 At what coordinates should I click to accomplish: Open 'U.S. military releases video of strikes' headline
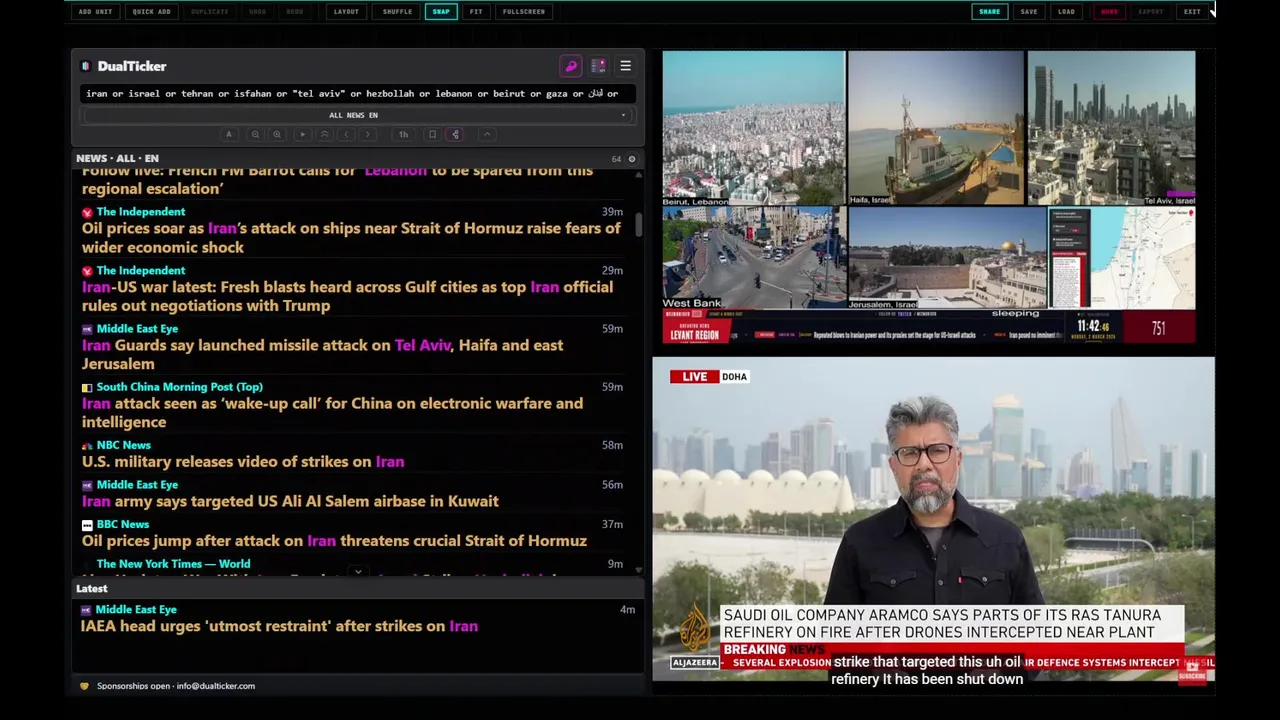click(243, 462)
